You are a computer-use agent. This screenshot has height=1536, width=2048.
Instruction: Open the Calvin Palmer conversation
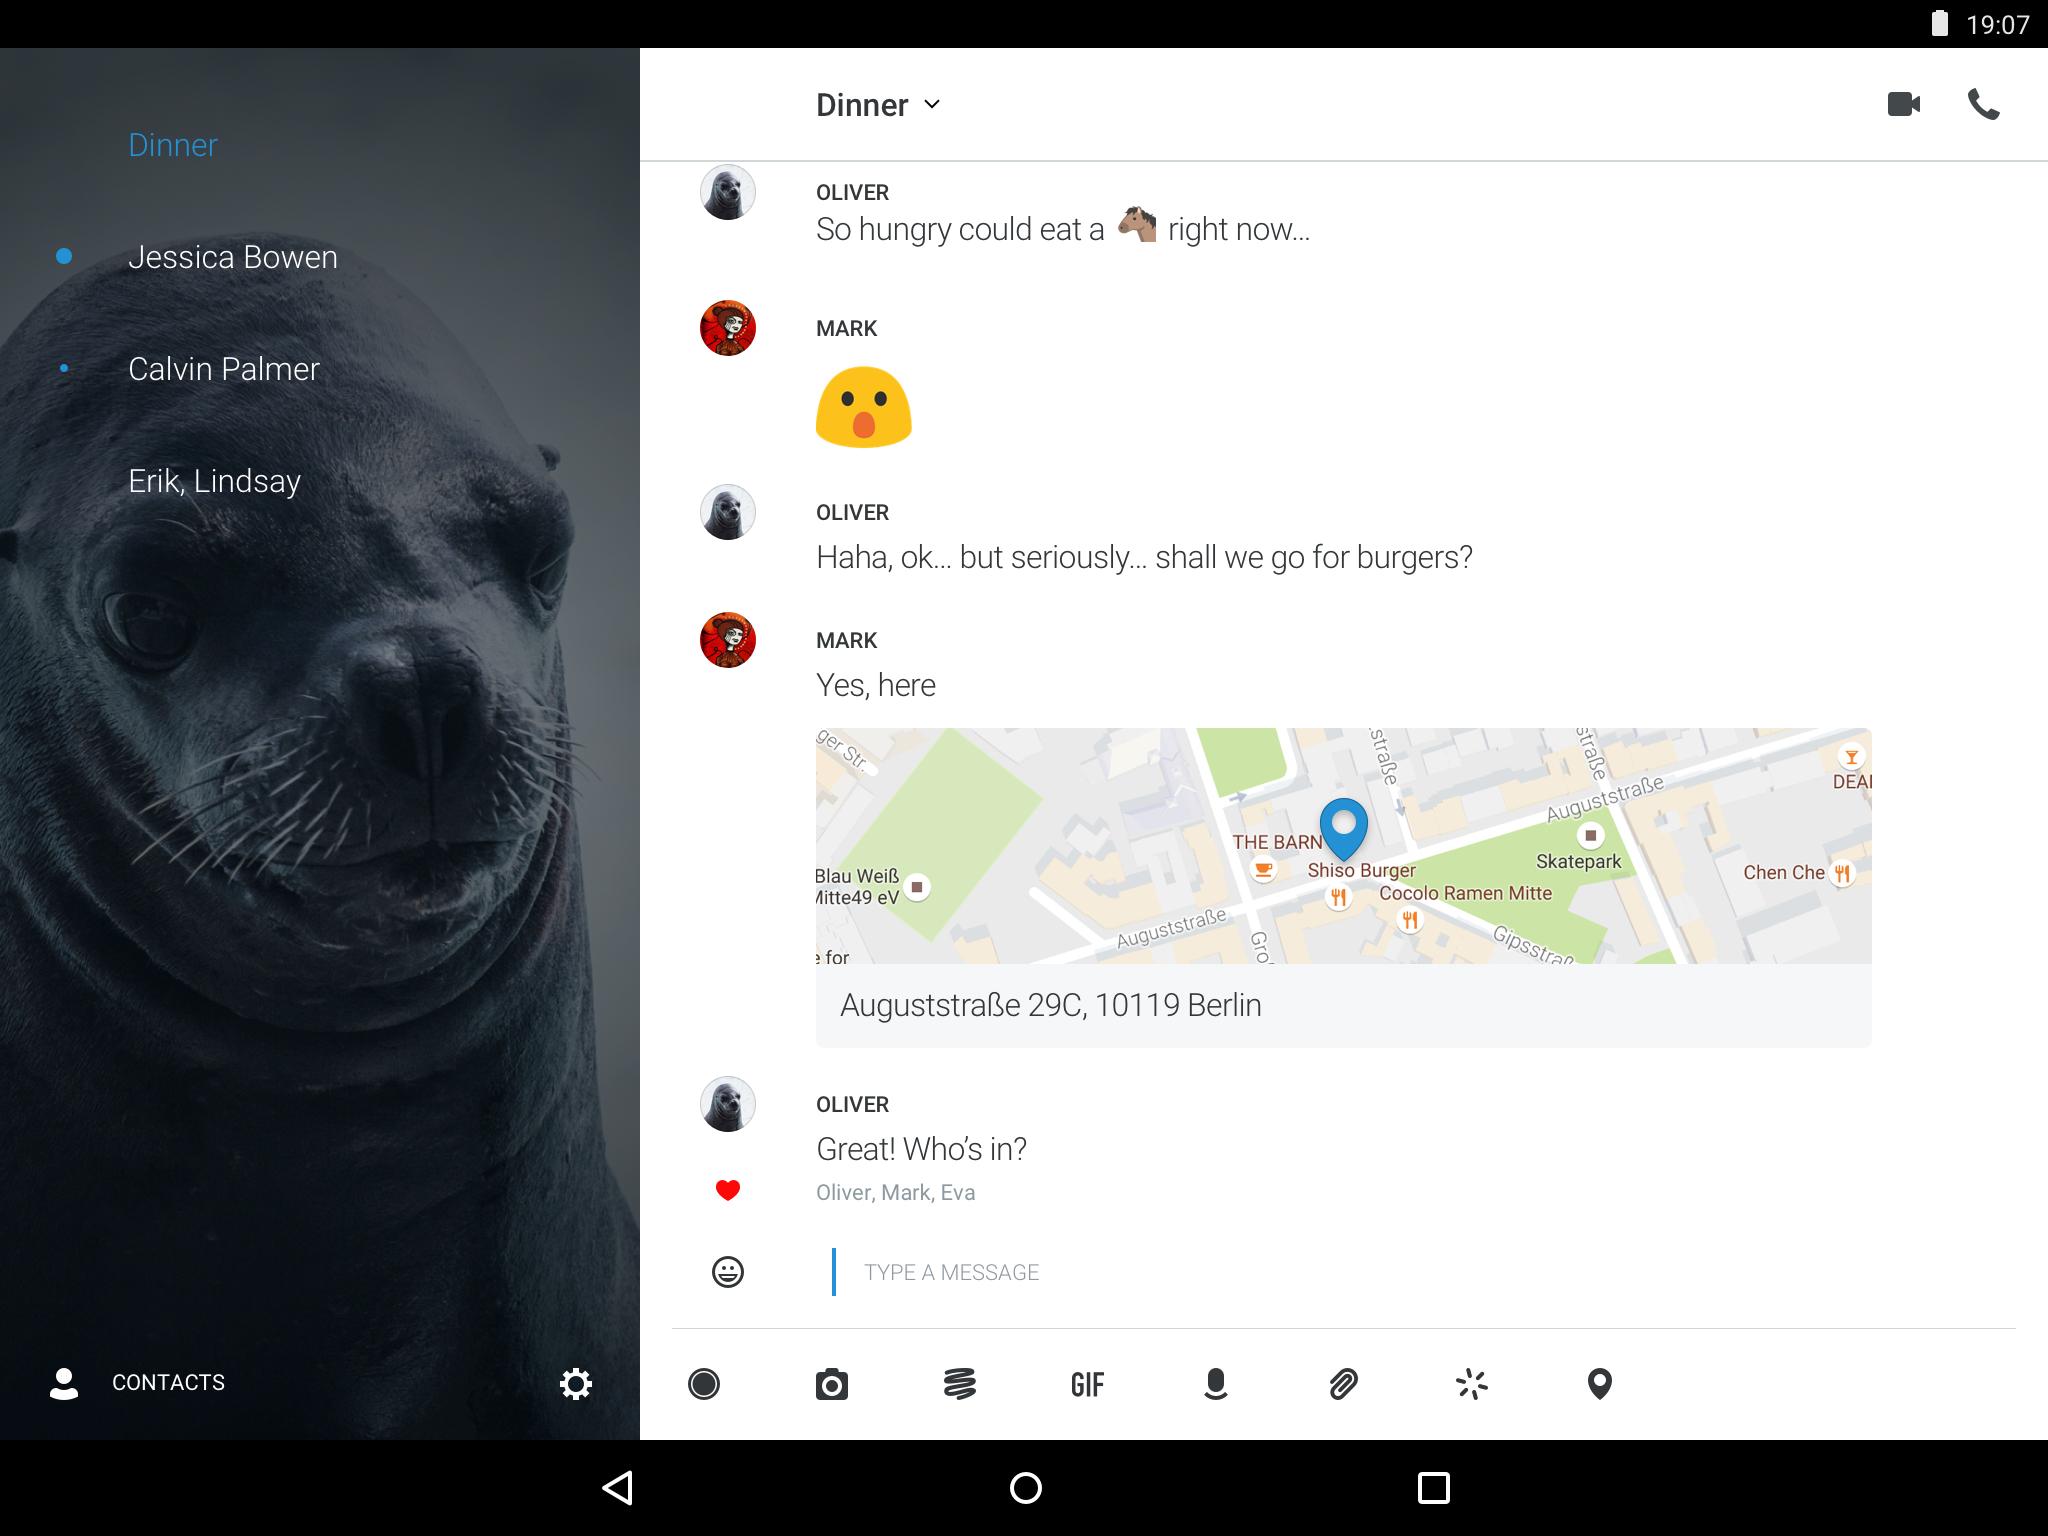[223, 369]
